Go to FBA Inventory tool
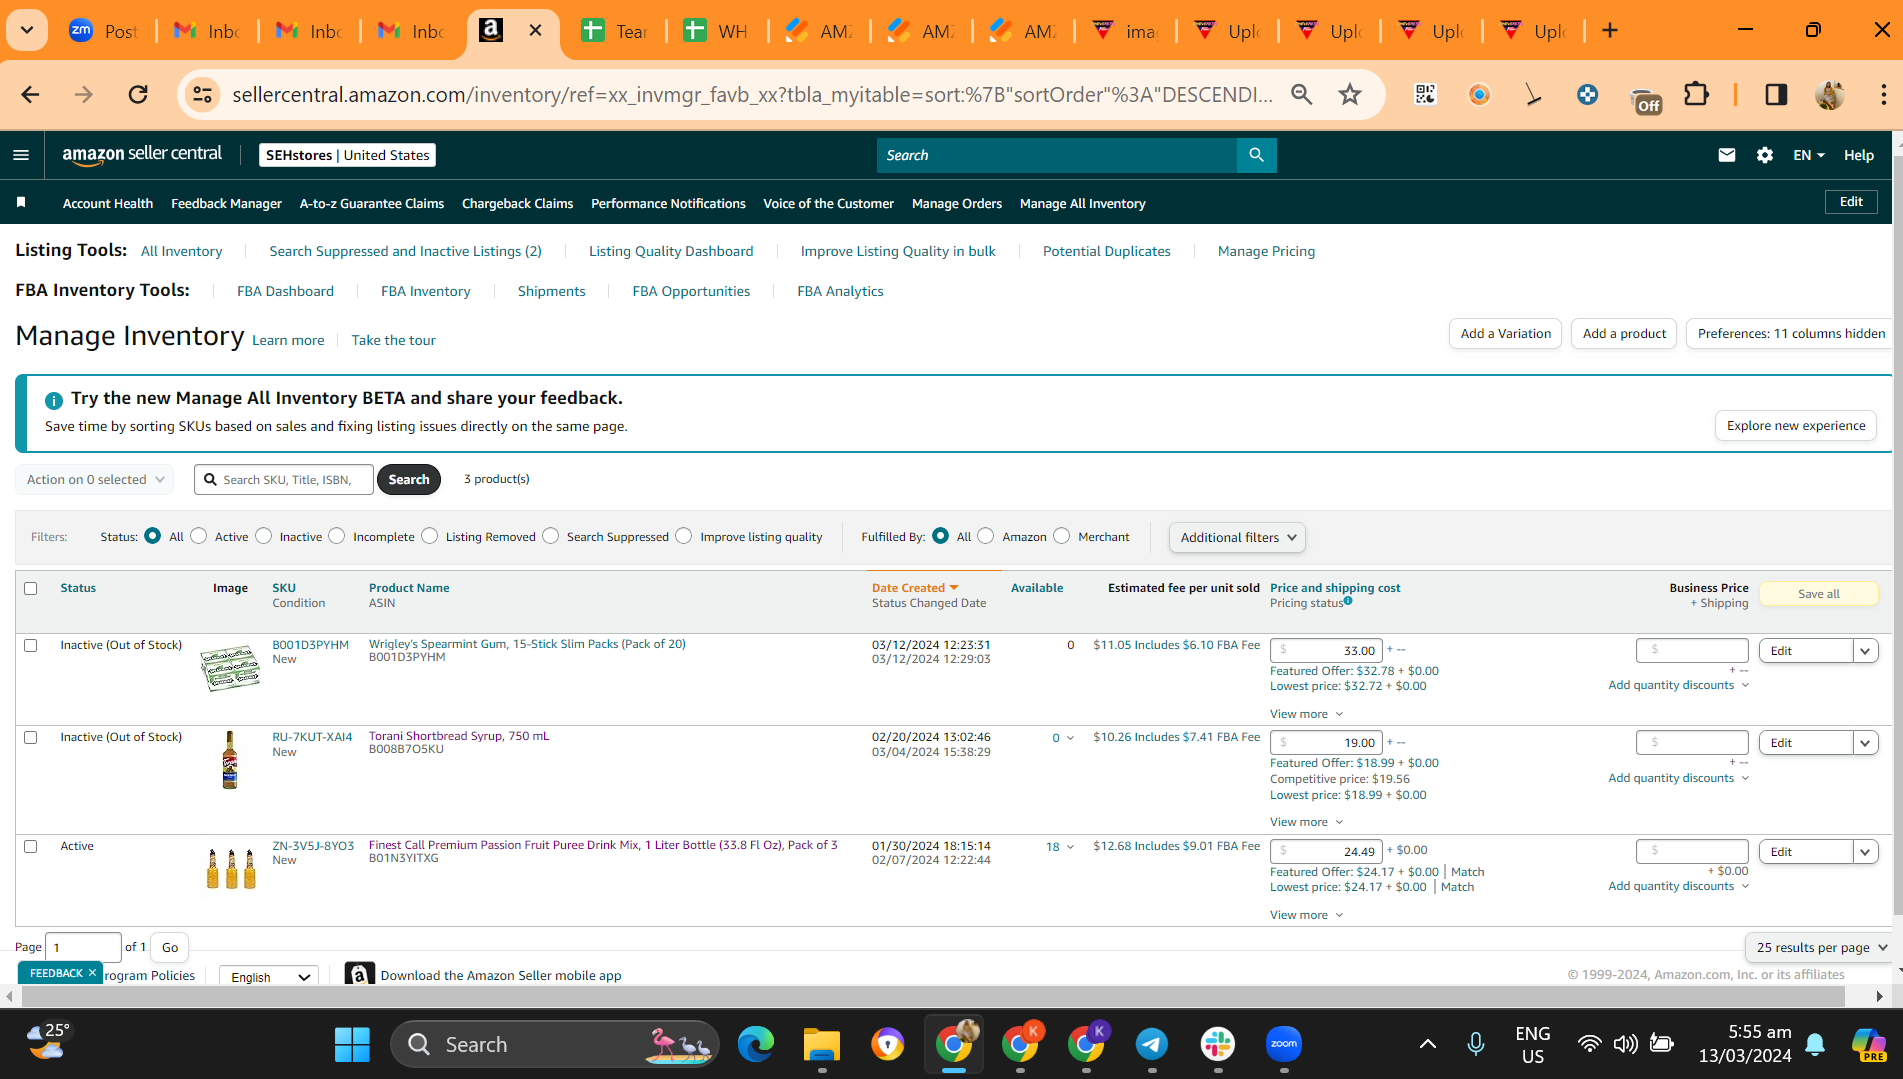The width and height of the screenshot is (1903, 1079). tap(425, 291)
